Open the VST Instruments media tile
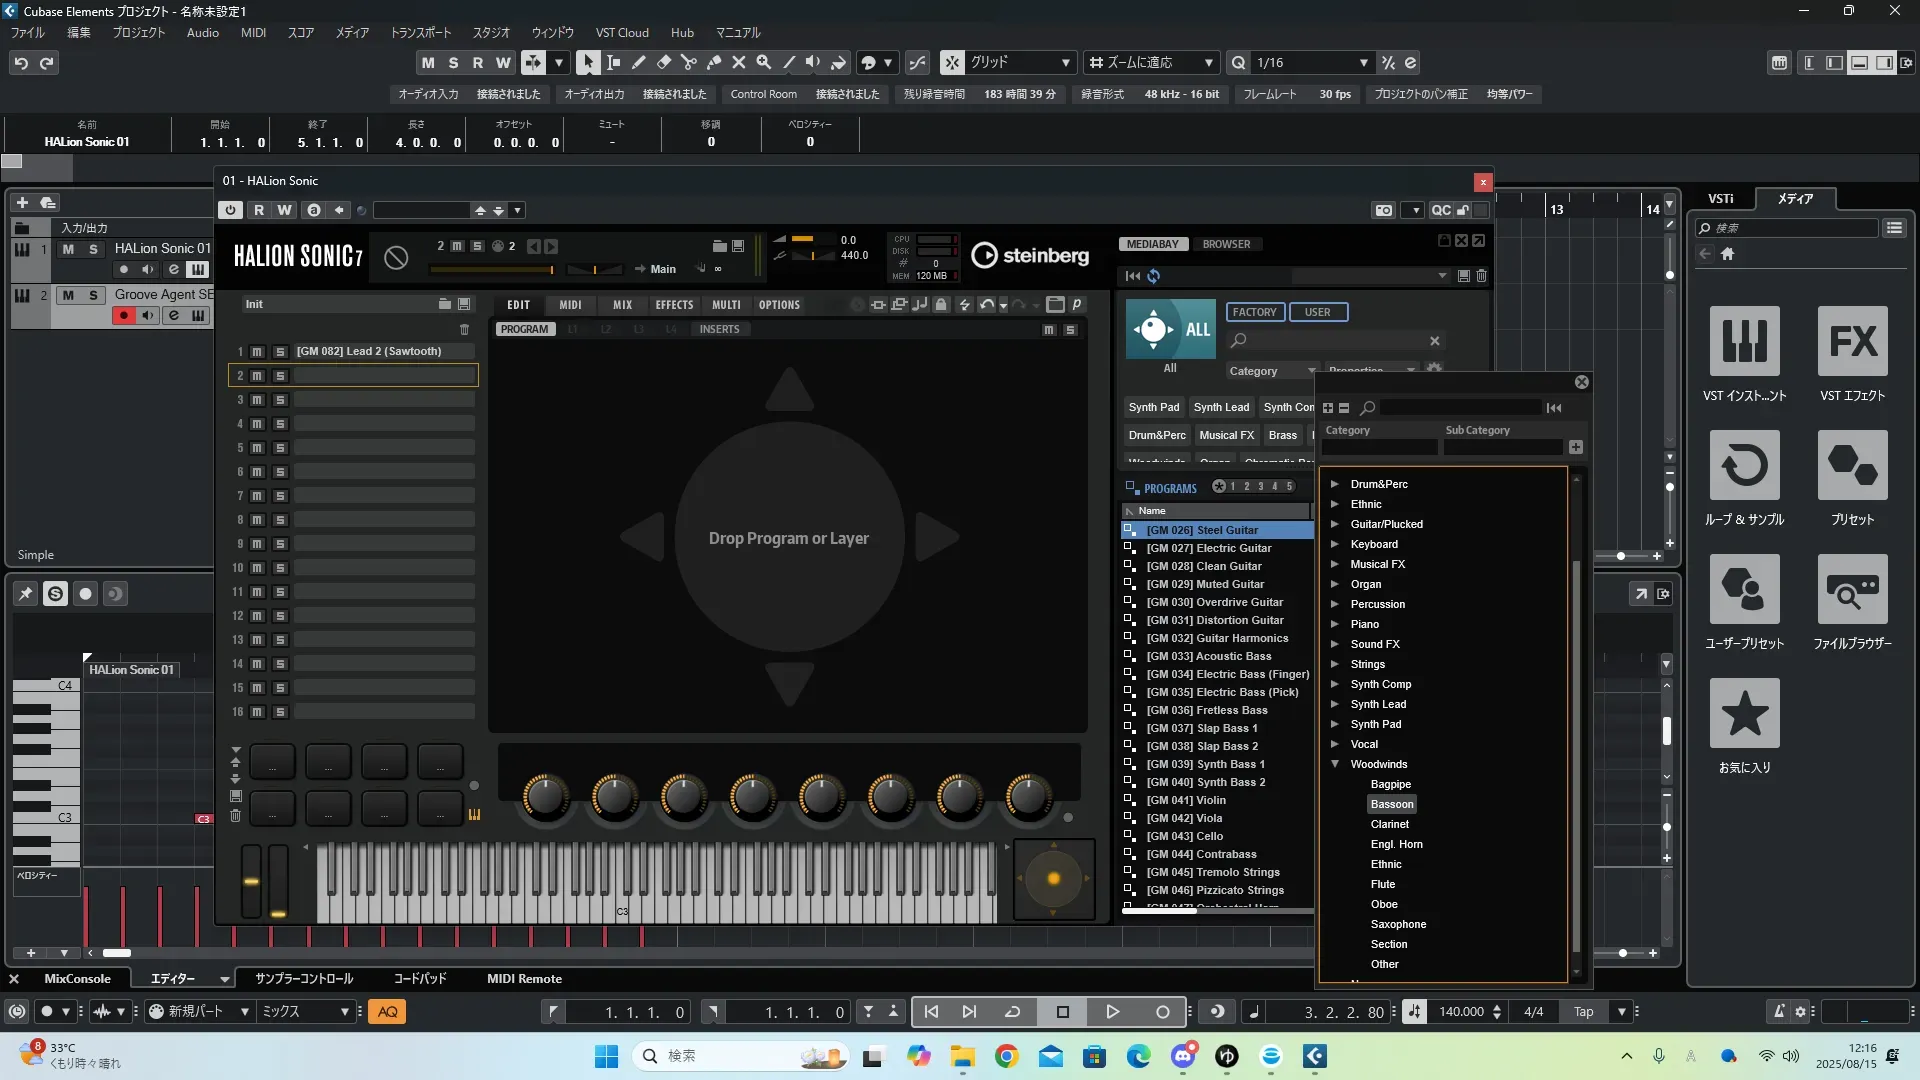The image size is (1920, 1080). pos(1744,342)
